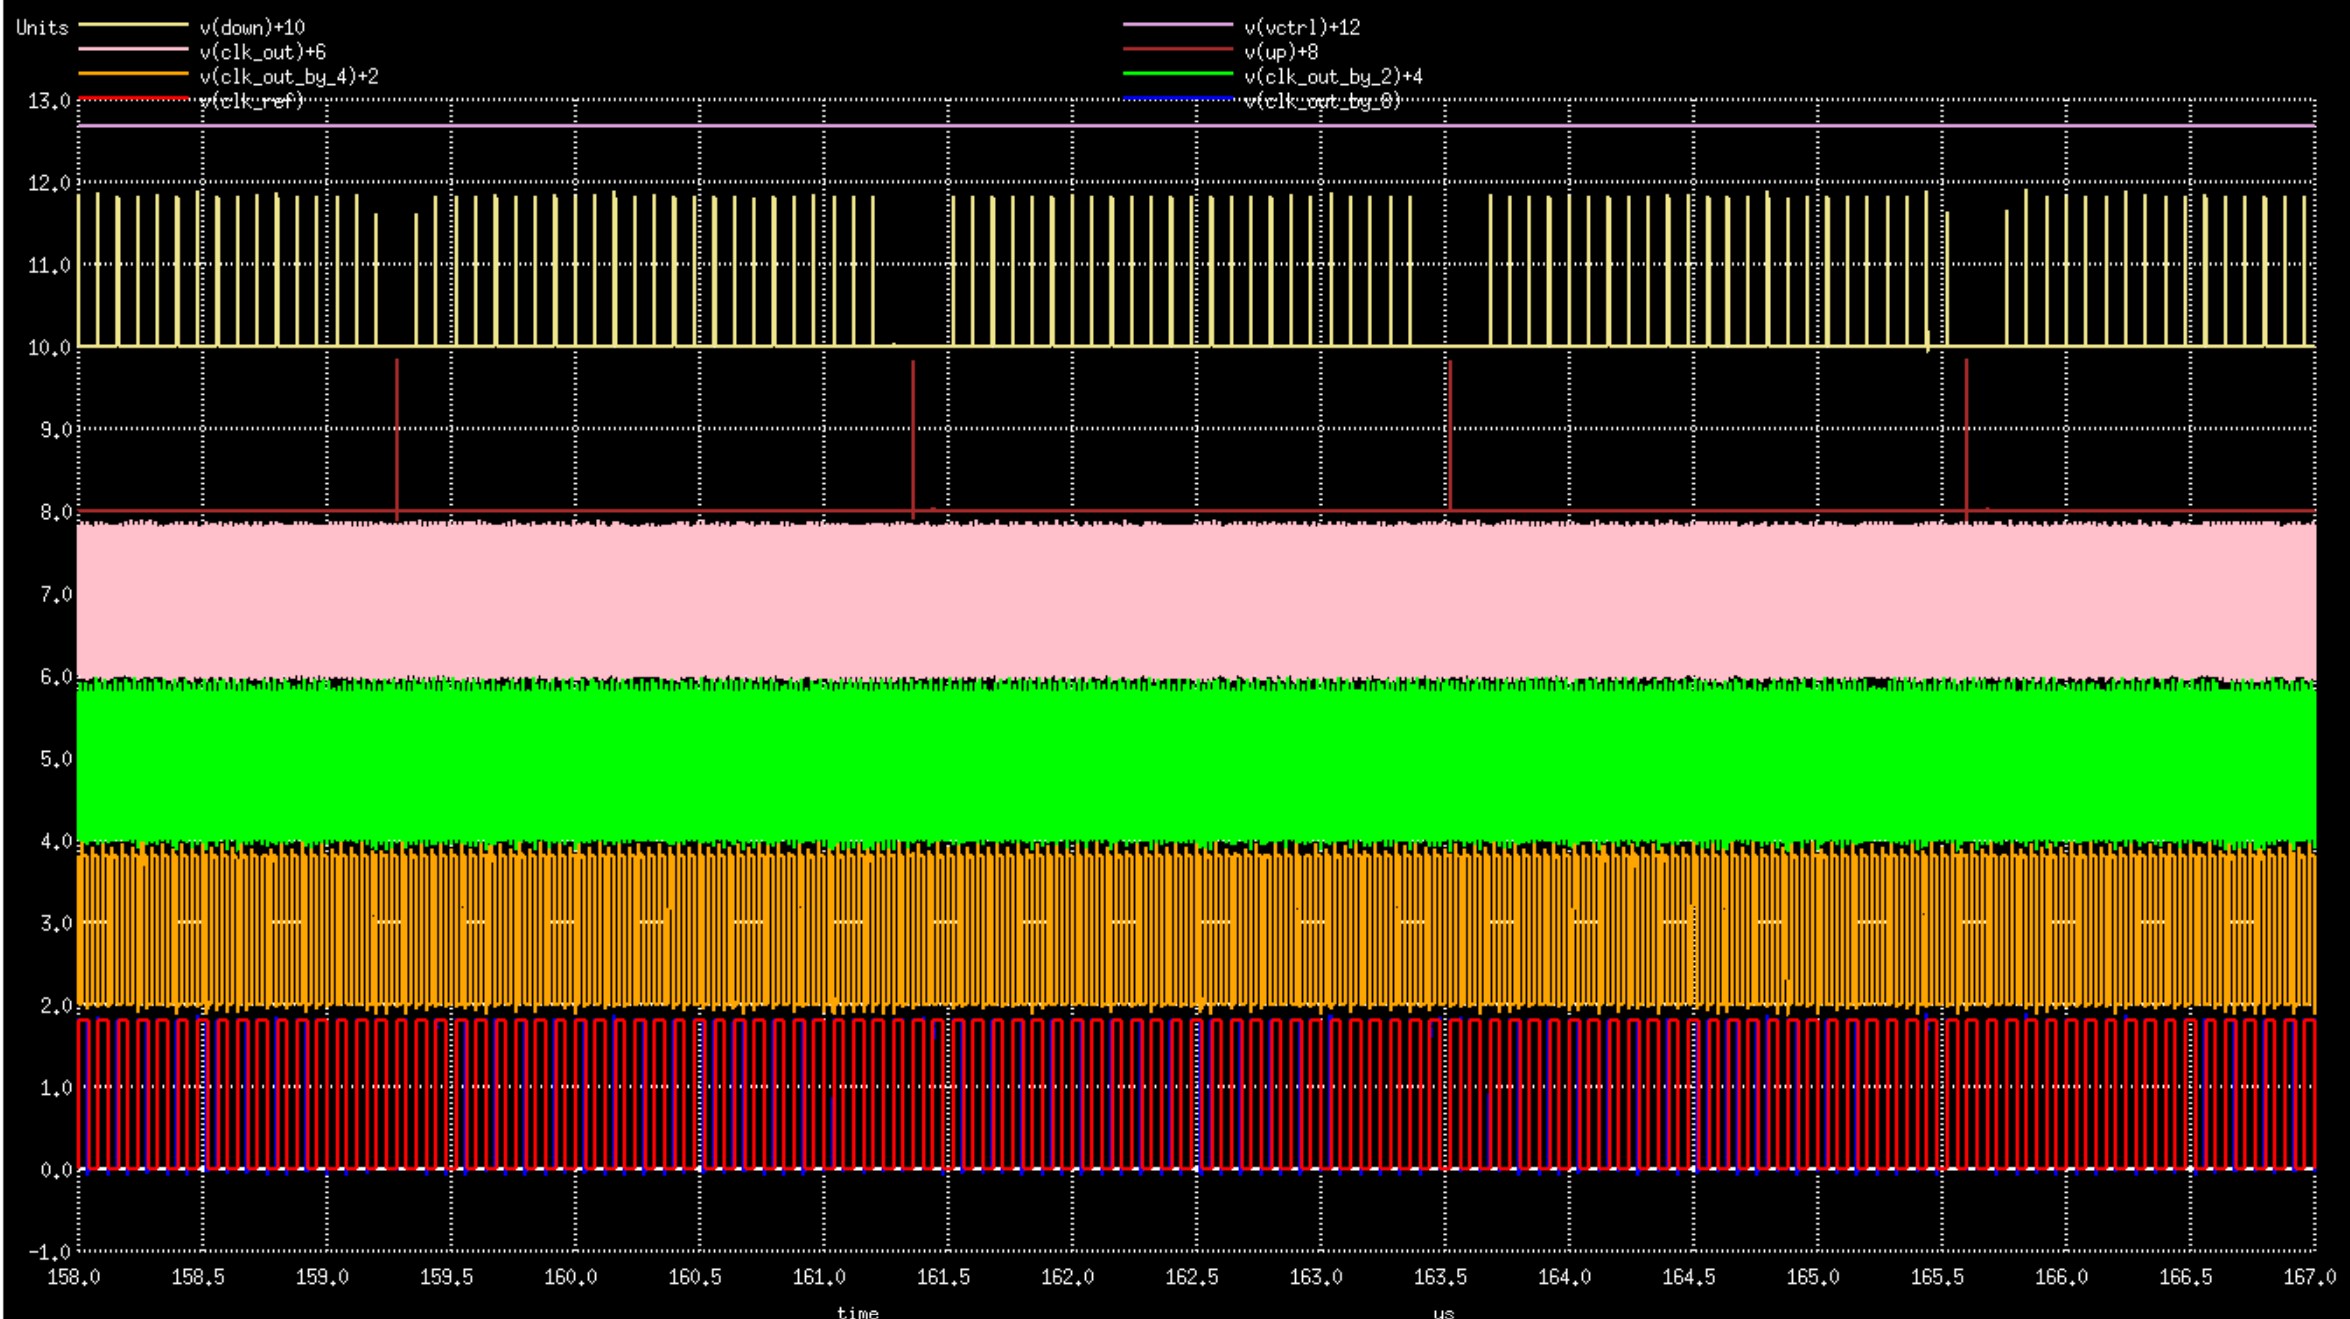This screenshot has width=2350, height=1319.
Task: Click the orange clk_out_by_4 legend line
Action: coord(133,74)
